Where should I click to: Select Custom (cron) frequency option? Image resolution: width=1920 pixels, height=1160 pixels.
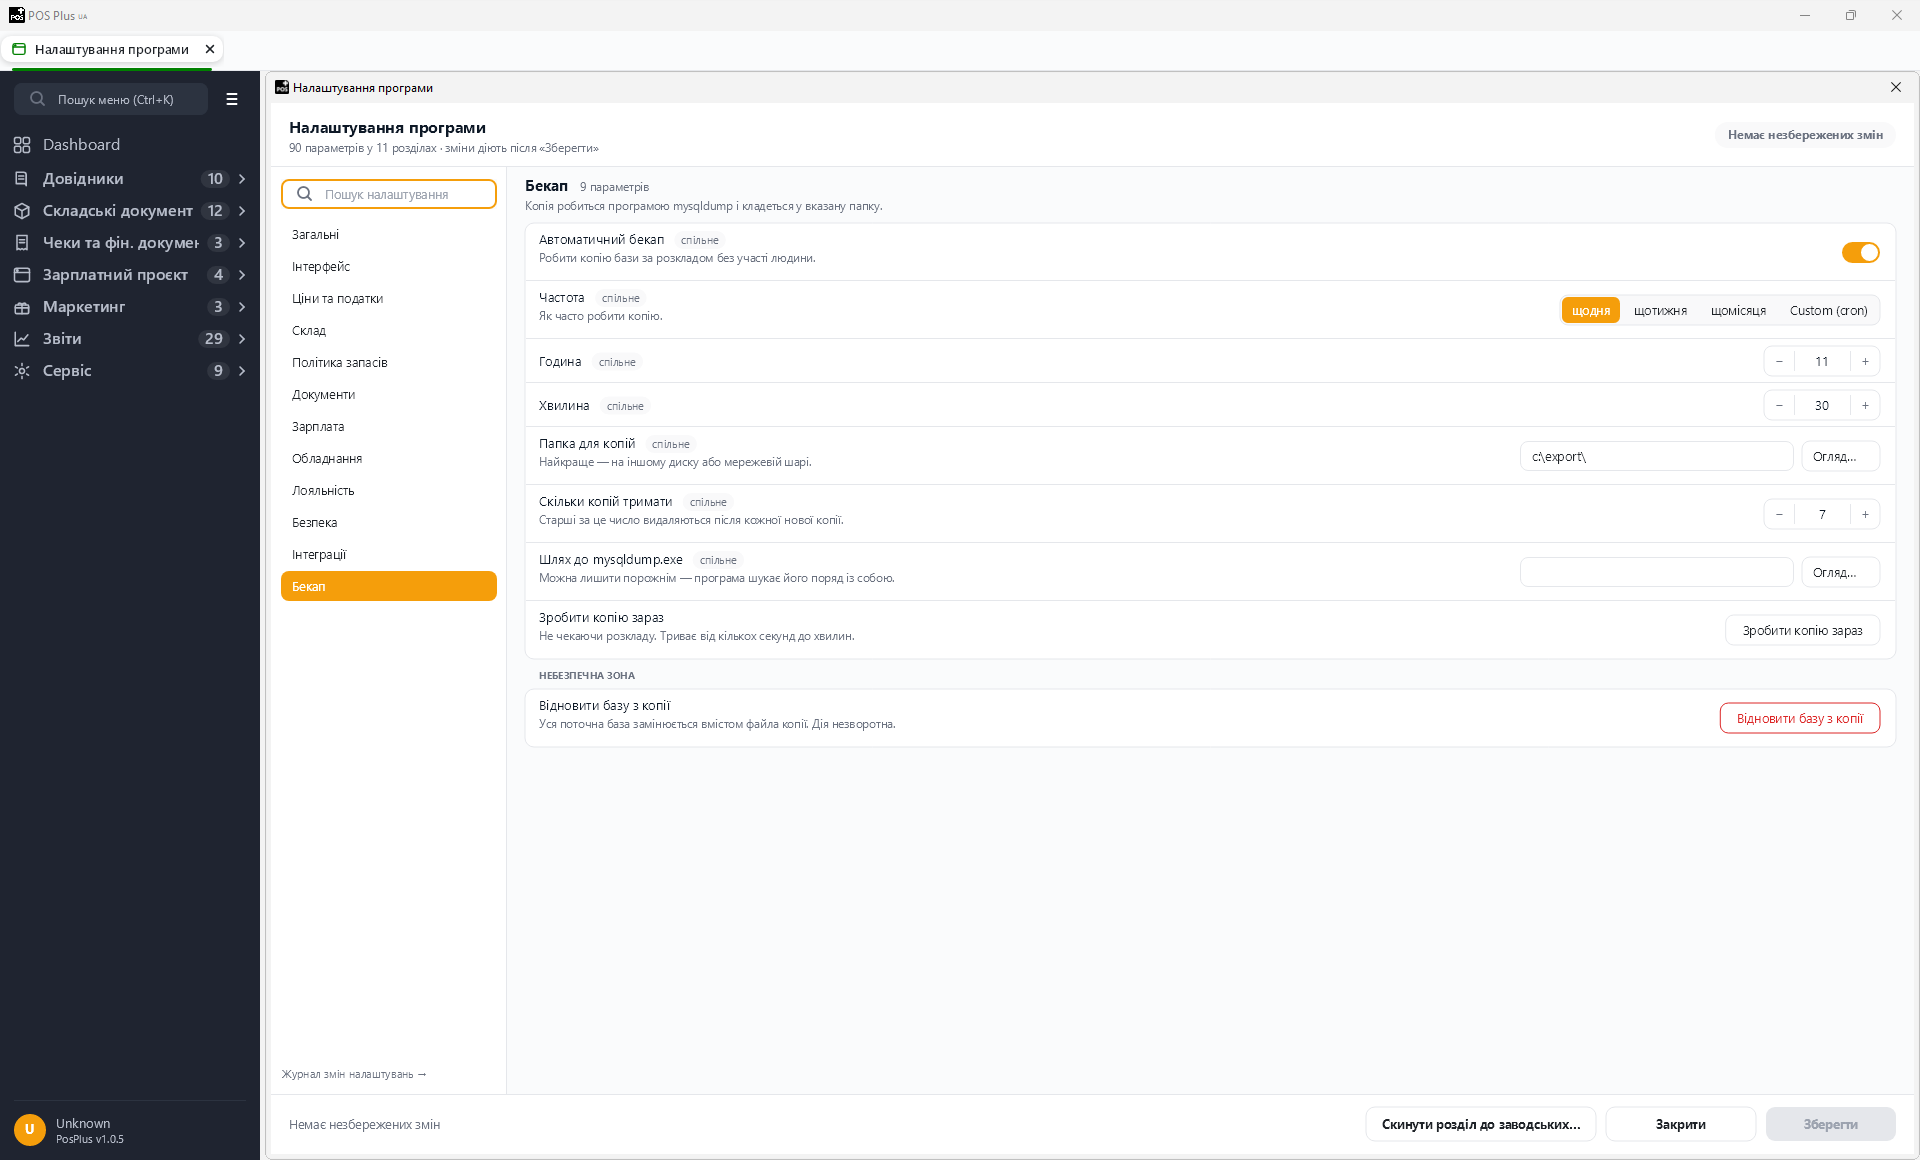pos(1828,311)
